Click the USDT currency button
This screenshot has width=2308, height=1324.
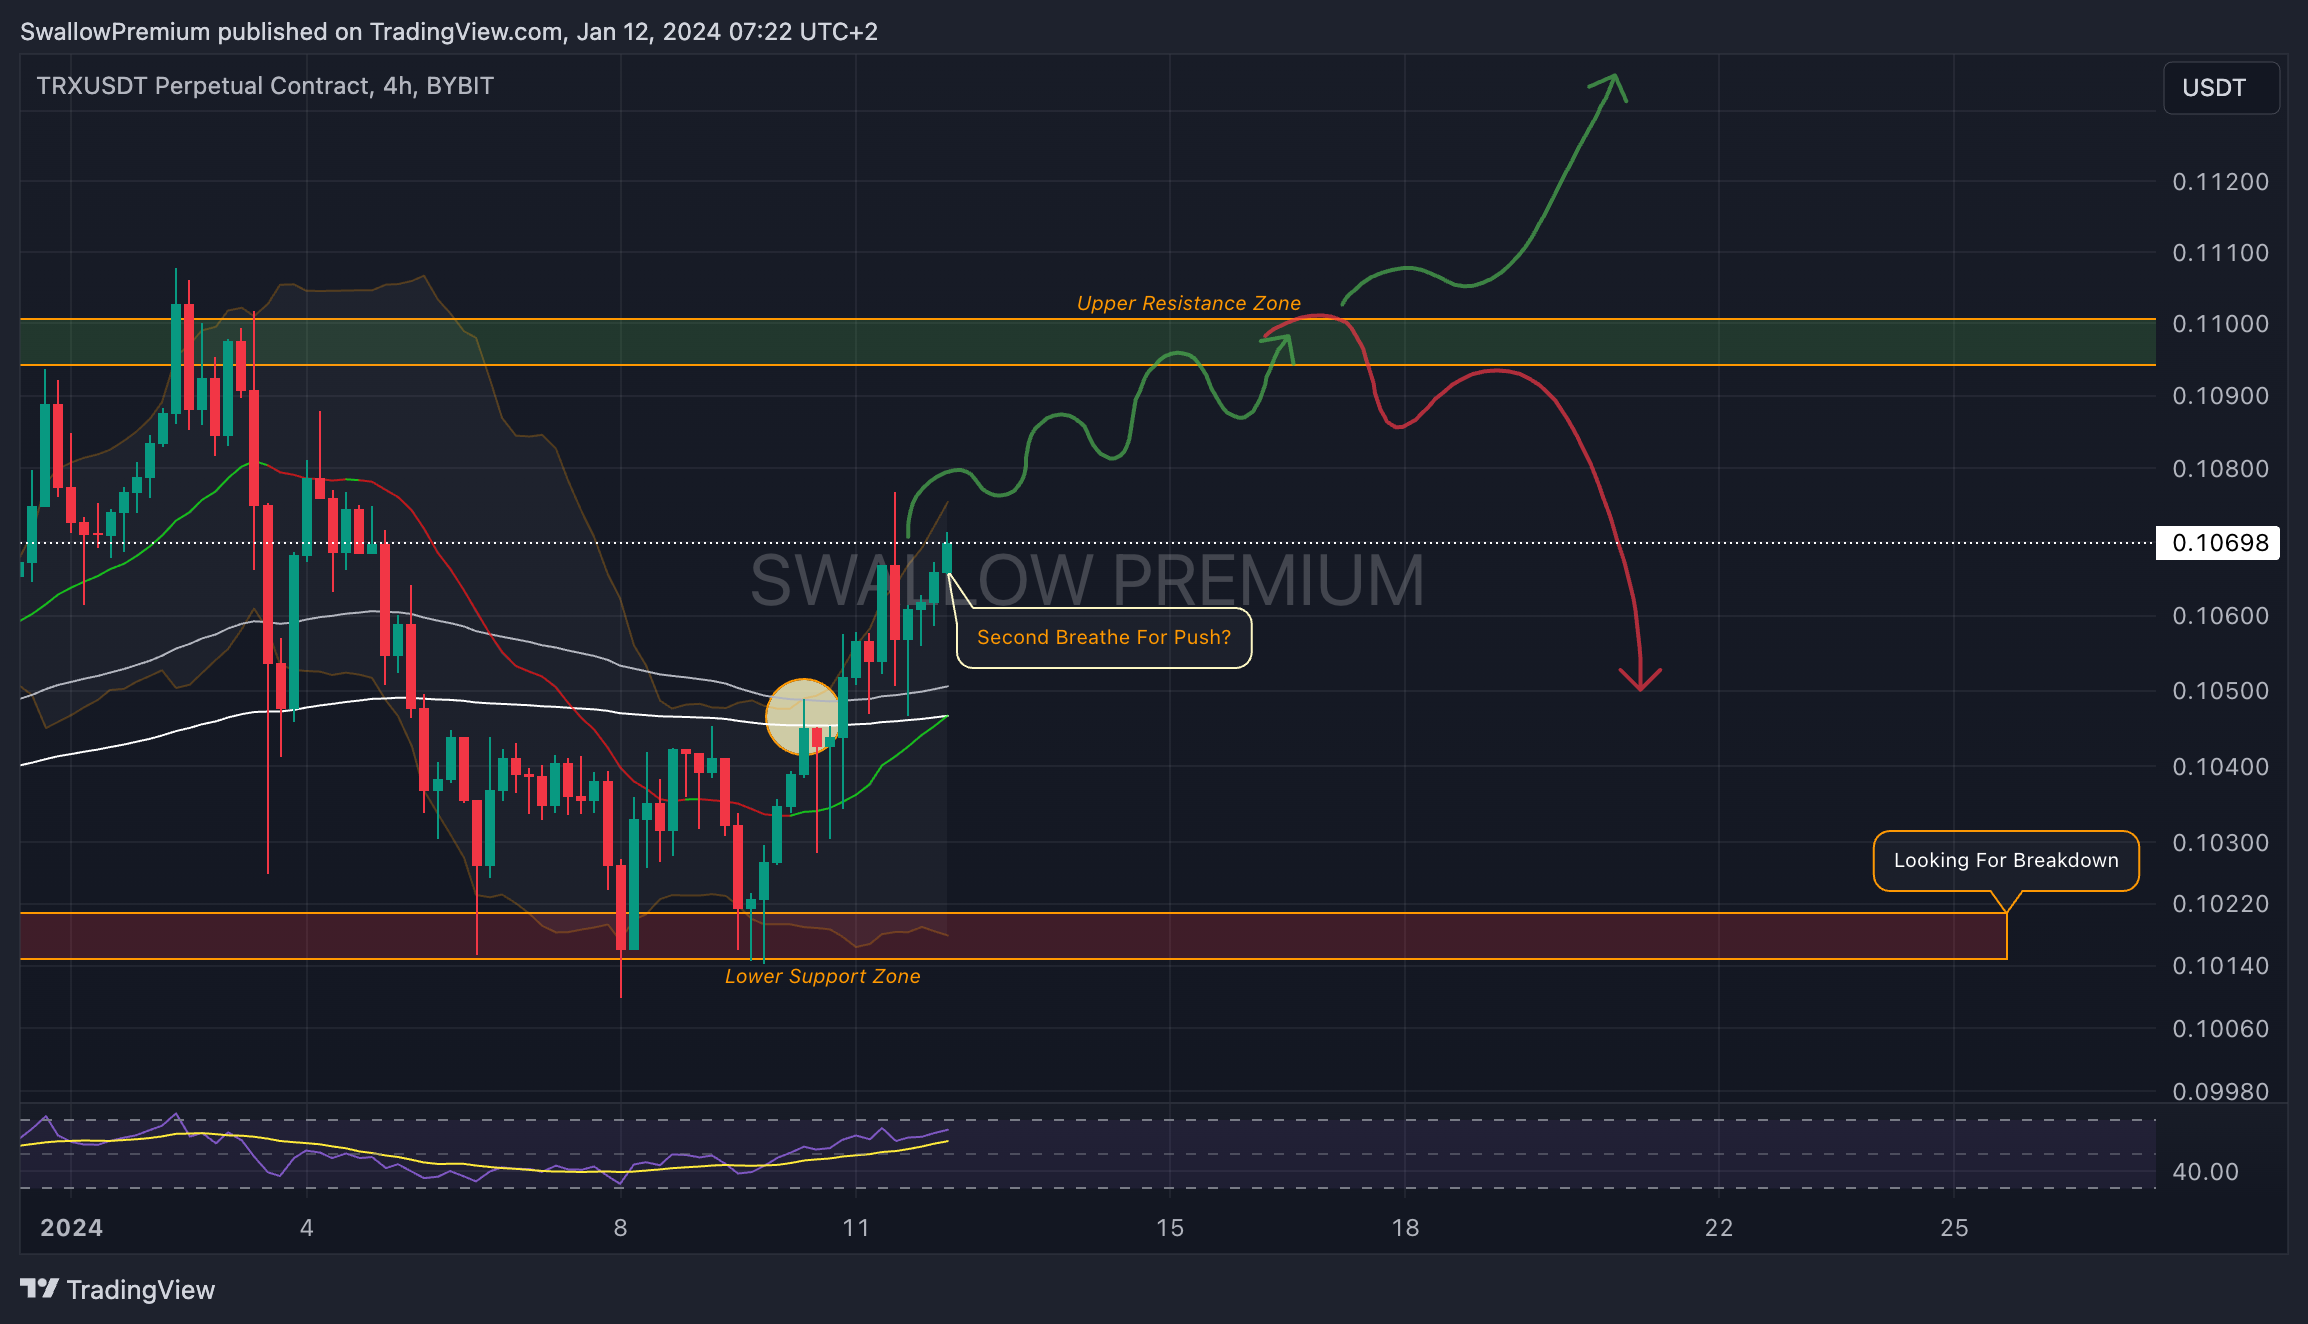tap(2221, 88)
